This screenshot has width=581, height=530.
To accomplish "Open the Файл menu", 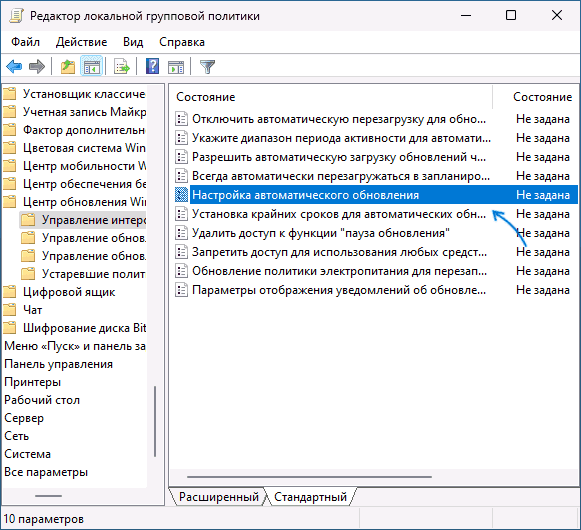I will (25, 42).
